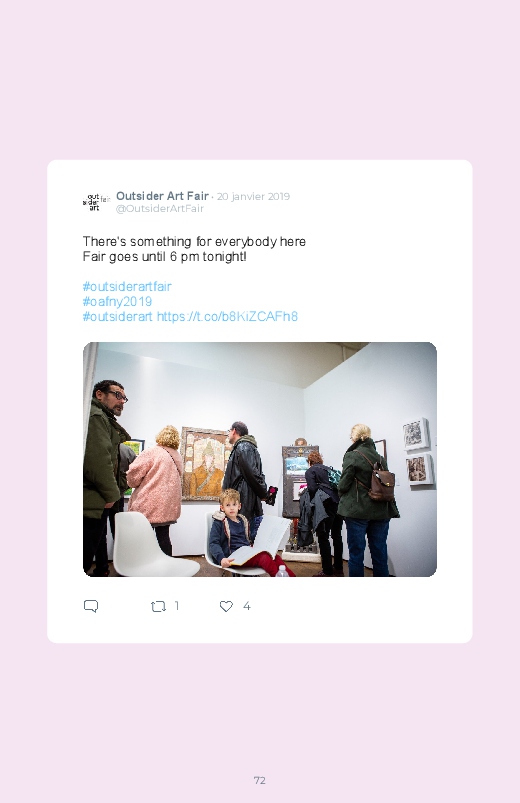Click the Outsider Art Fair account name
This screenshot has width=520, height=803.
point(162,196)
